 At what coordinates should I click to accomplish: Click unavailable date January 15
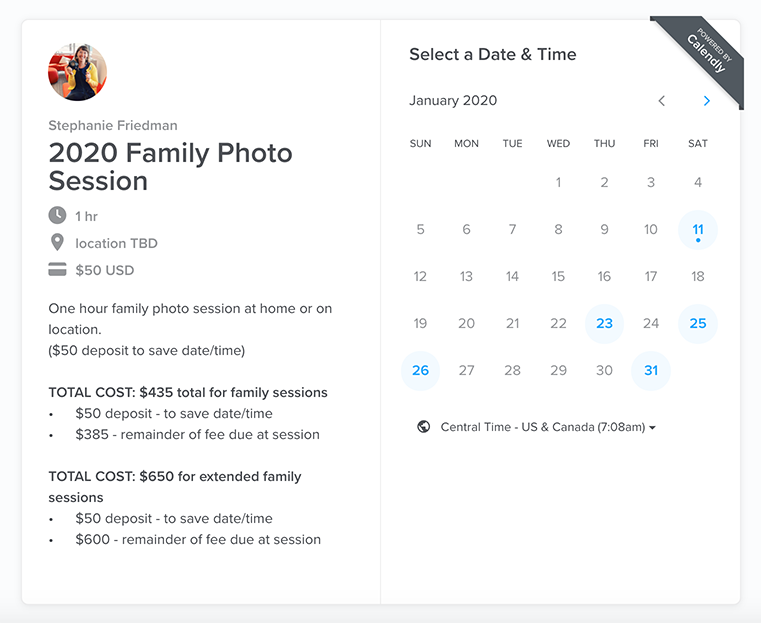pos(558,276)
